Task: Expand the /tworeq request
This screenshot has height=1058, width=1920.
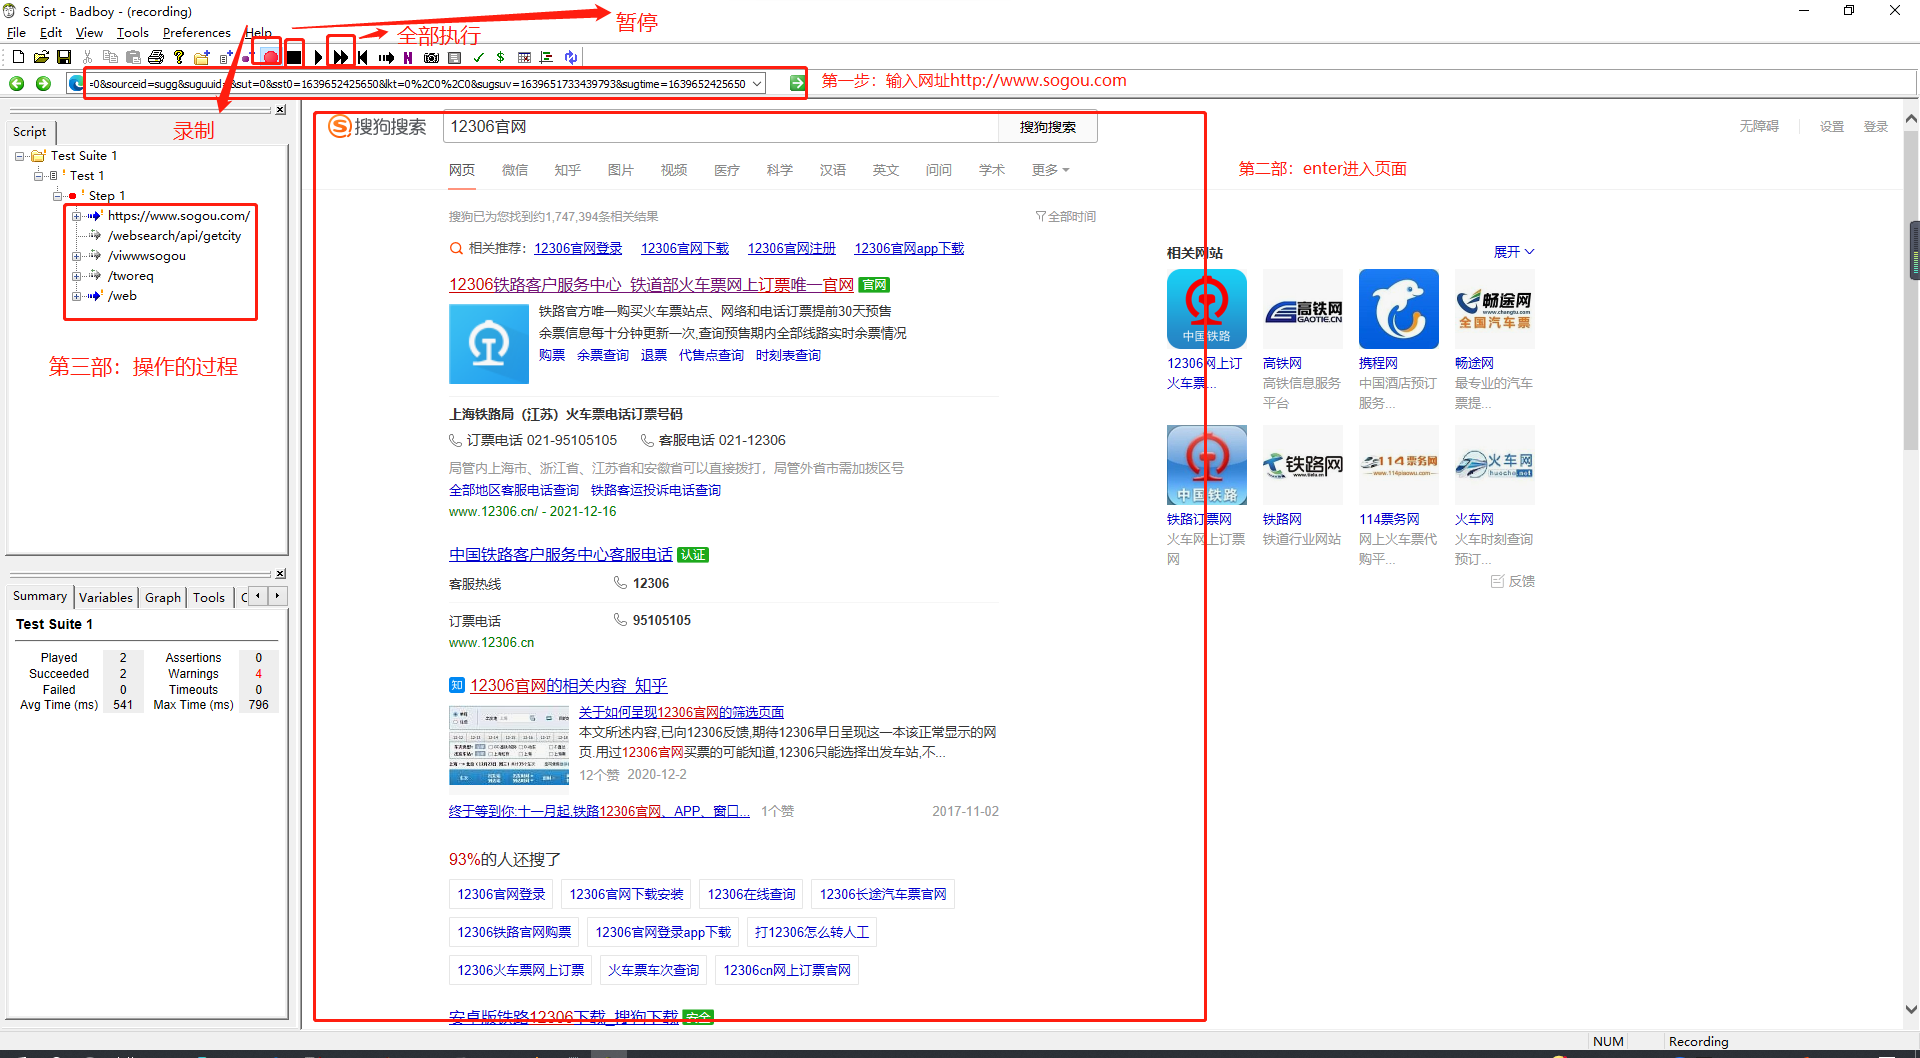Action: [x=76, y=276]
